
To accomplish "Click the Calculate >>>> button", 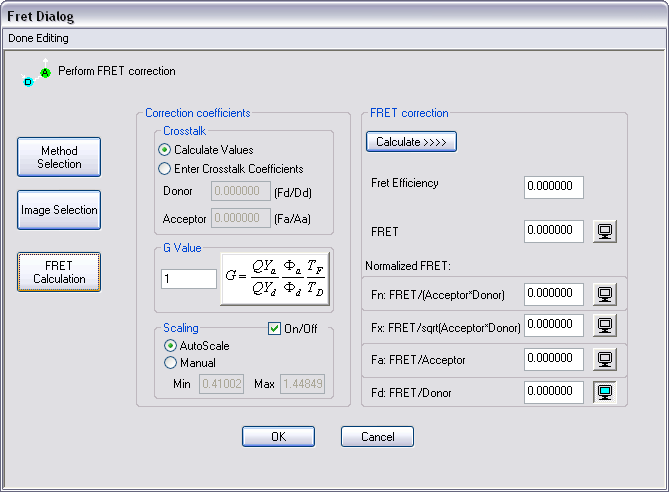I will pos(412,142).
